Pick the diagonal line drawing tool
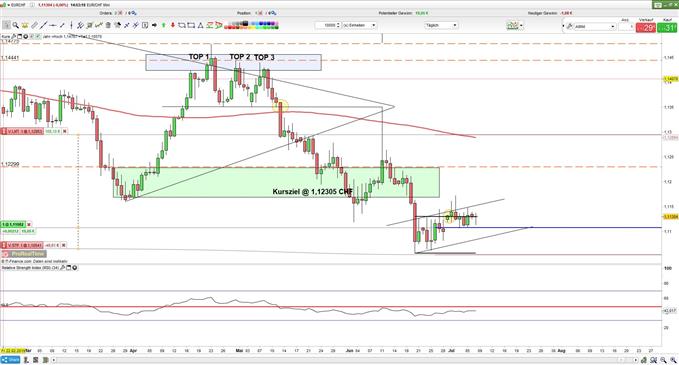This screenshot has height=365, width=679. click(x=43, y=26)
